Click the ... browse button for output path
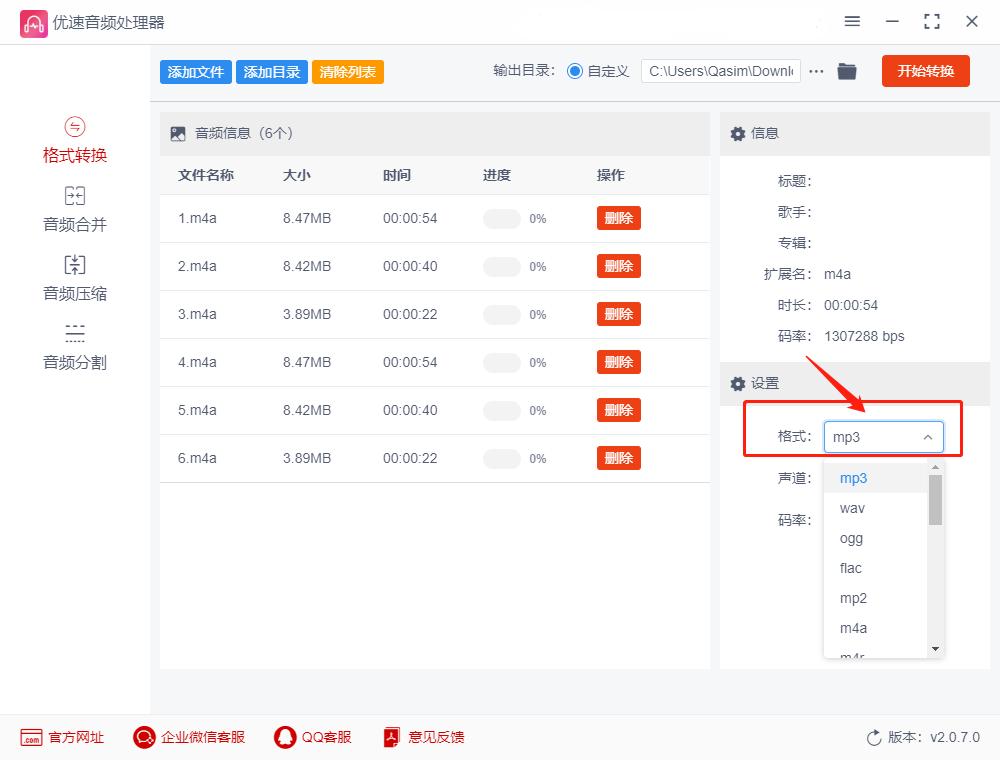The image size is (1000, 760). click(x=816, y=71)
